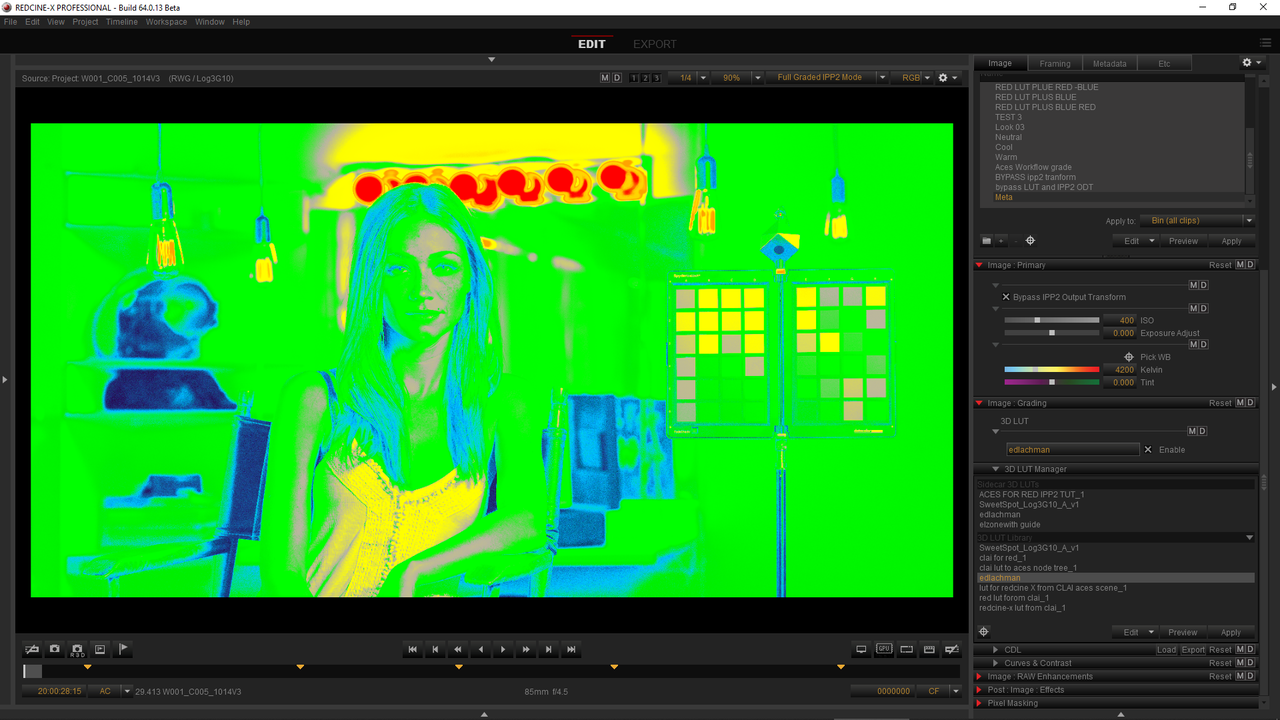Collapse the 3D LUT Manager section
The image size is (1280, 720).
996,469
